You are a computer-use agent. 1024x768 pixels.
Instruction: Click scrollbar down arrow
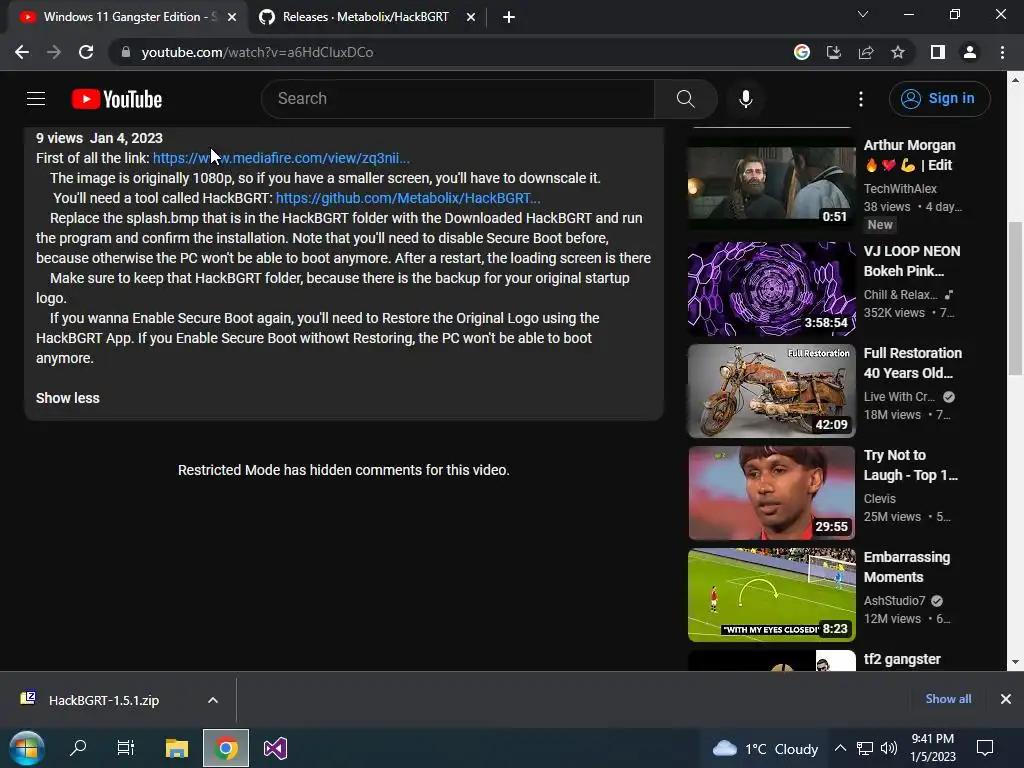(1015, 662)
